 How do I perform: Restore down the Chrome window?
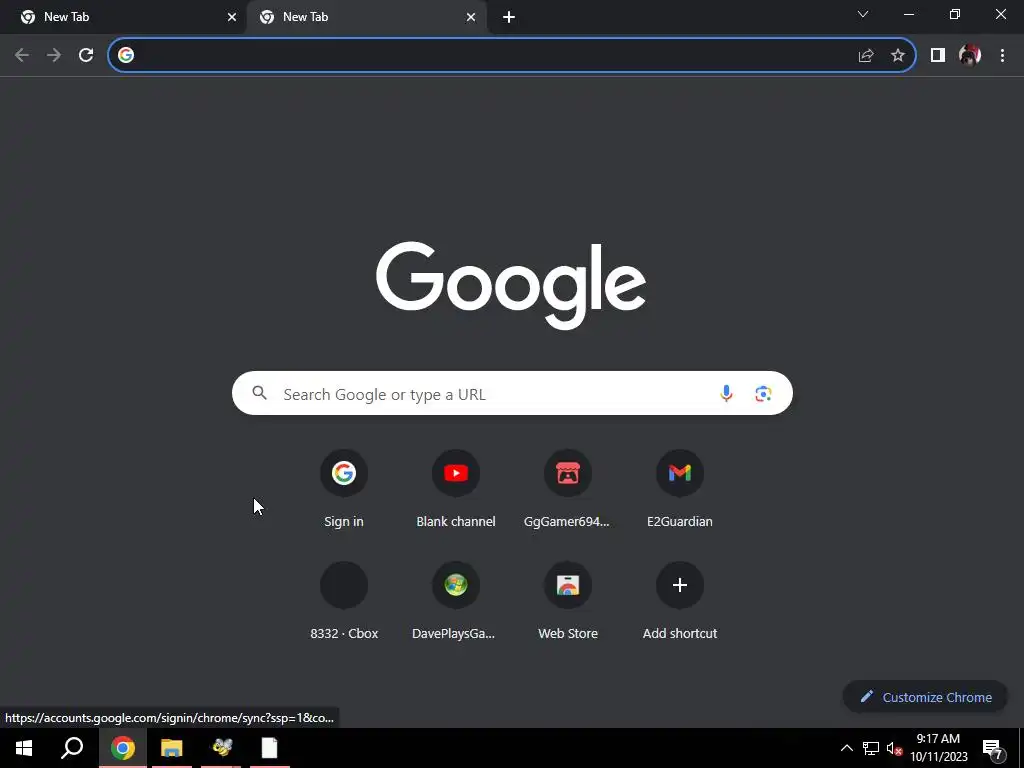point(955,14)
